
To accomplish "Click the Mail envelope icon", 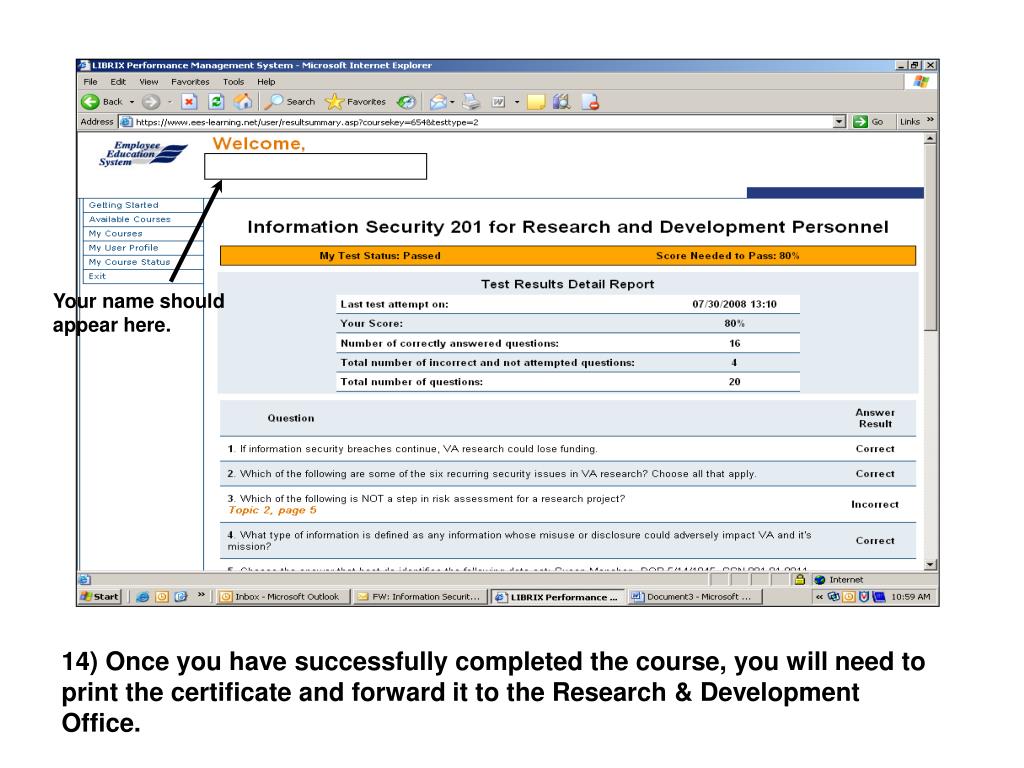I will click(x=438, y=102).
